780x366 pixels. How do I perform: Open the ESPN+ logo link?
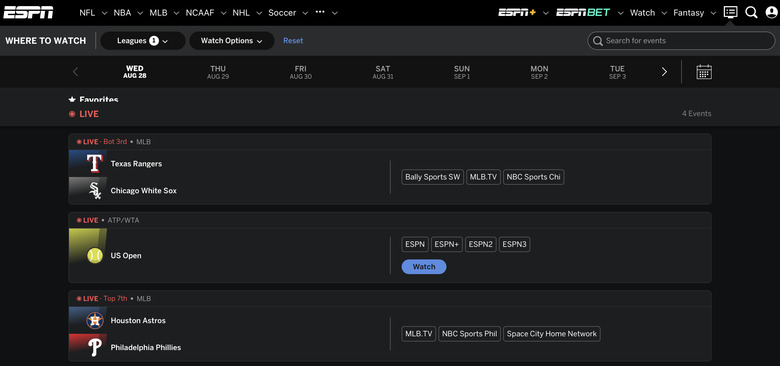[x=517, y=12]
